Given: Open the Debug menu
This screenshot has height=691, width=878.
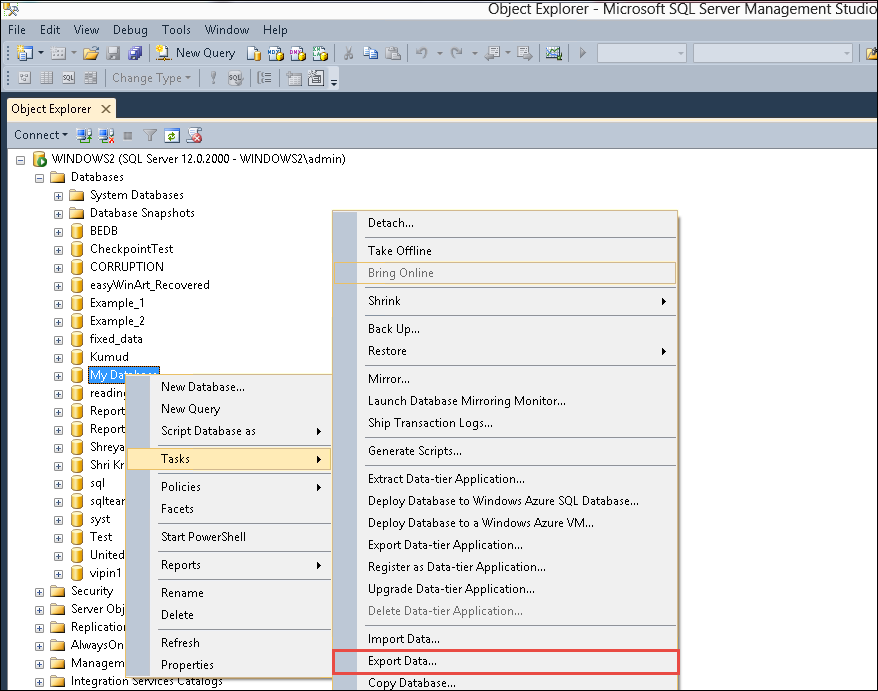Looking at the screenshot, I should [130, 29].
